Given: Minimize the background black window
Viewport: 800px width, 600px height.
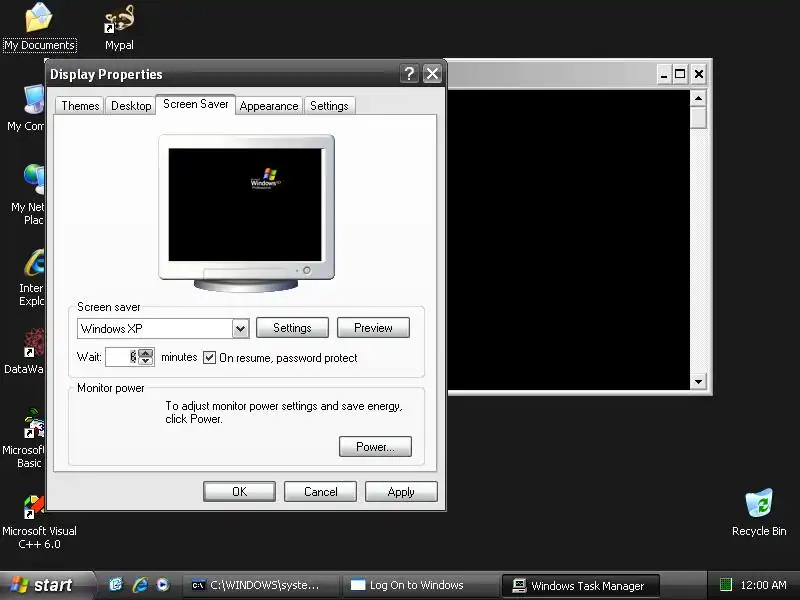Looking at the screenshot, I should tap(663, 74).
